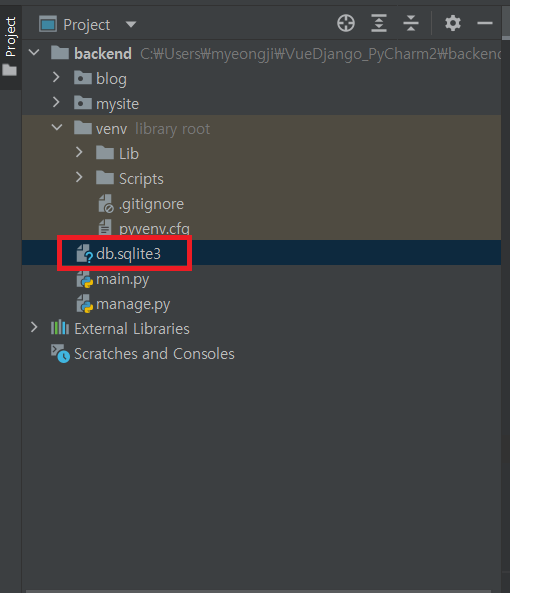Select External Libraries label

[x=132, y=329]
